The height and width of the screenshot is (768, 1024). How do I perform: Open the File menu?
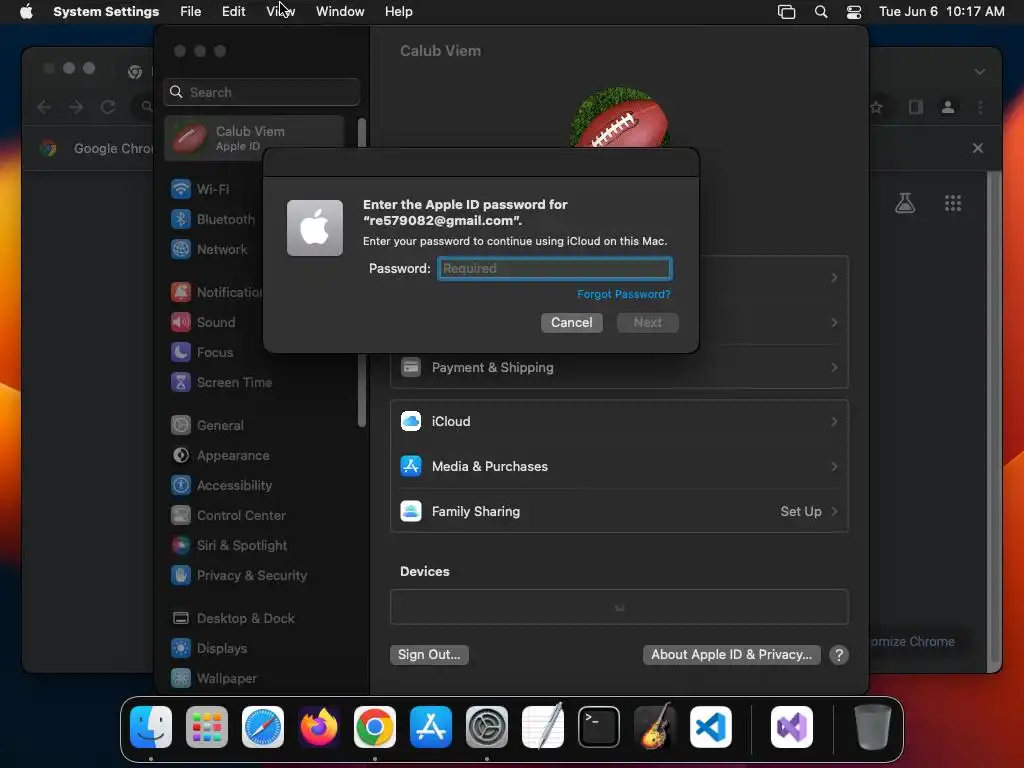191,12
